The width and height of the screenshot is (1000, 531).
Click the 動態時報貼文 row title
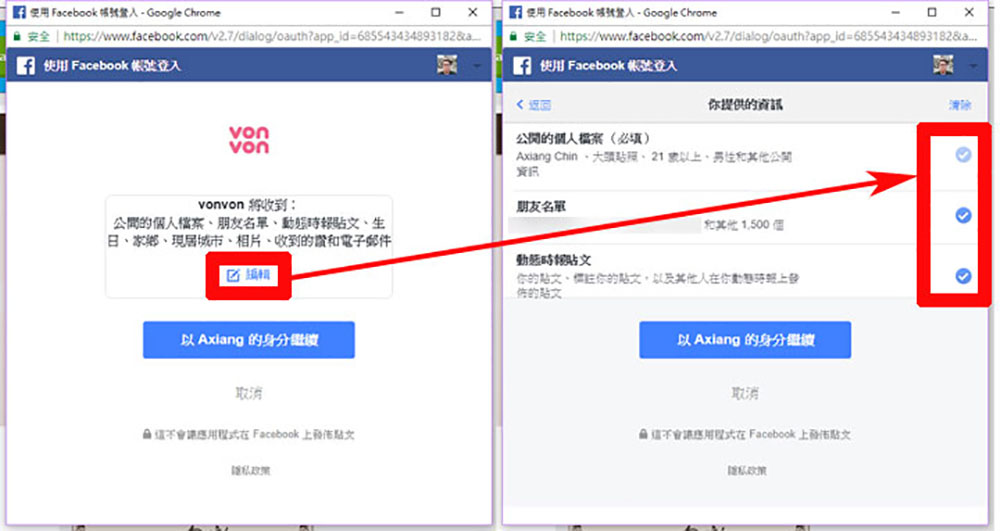tap(554, 260)
